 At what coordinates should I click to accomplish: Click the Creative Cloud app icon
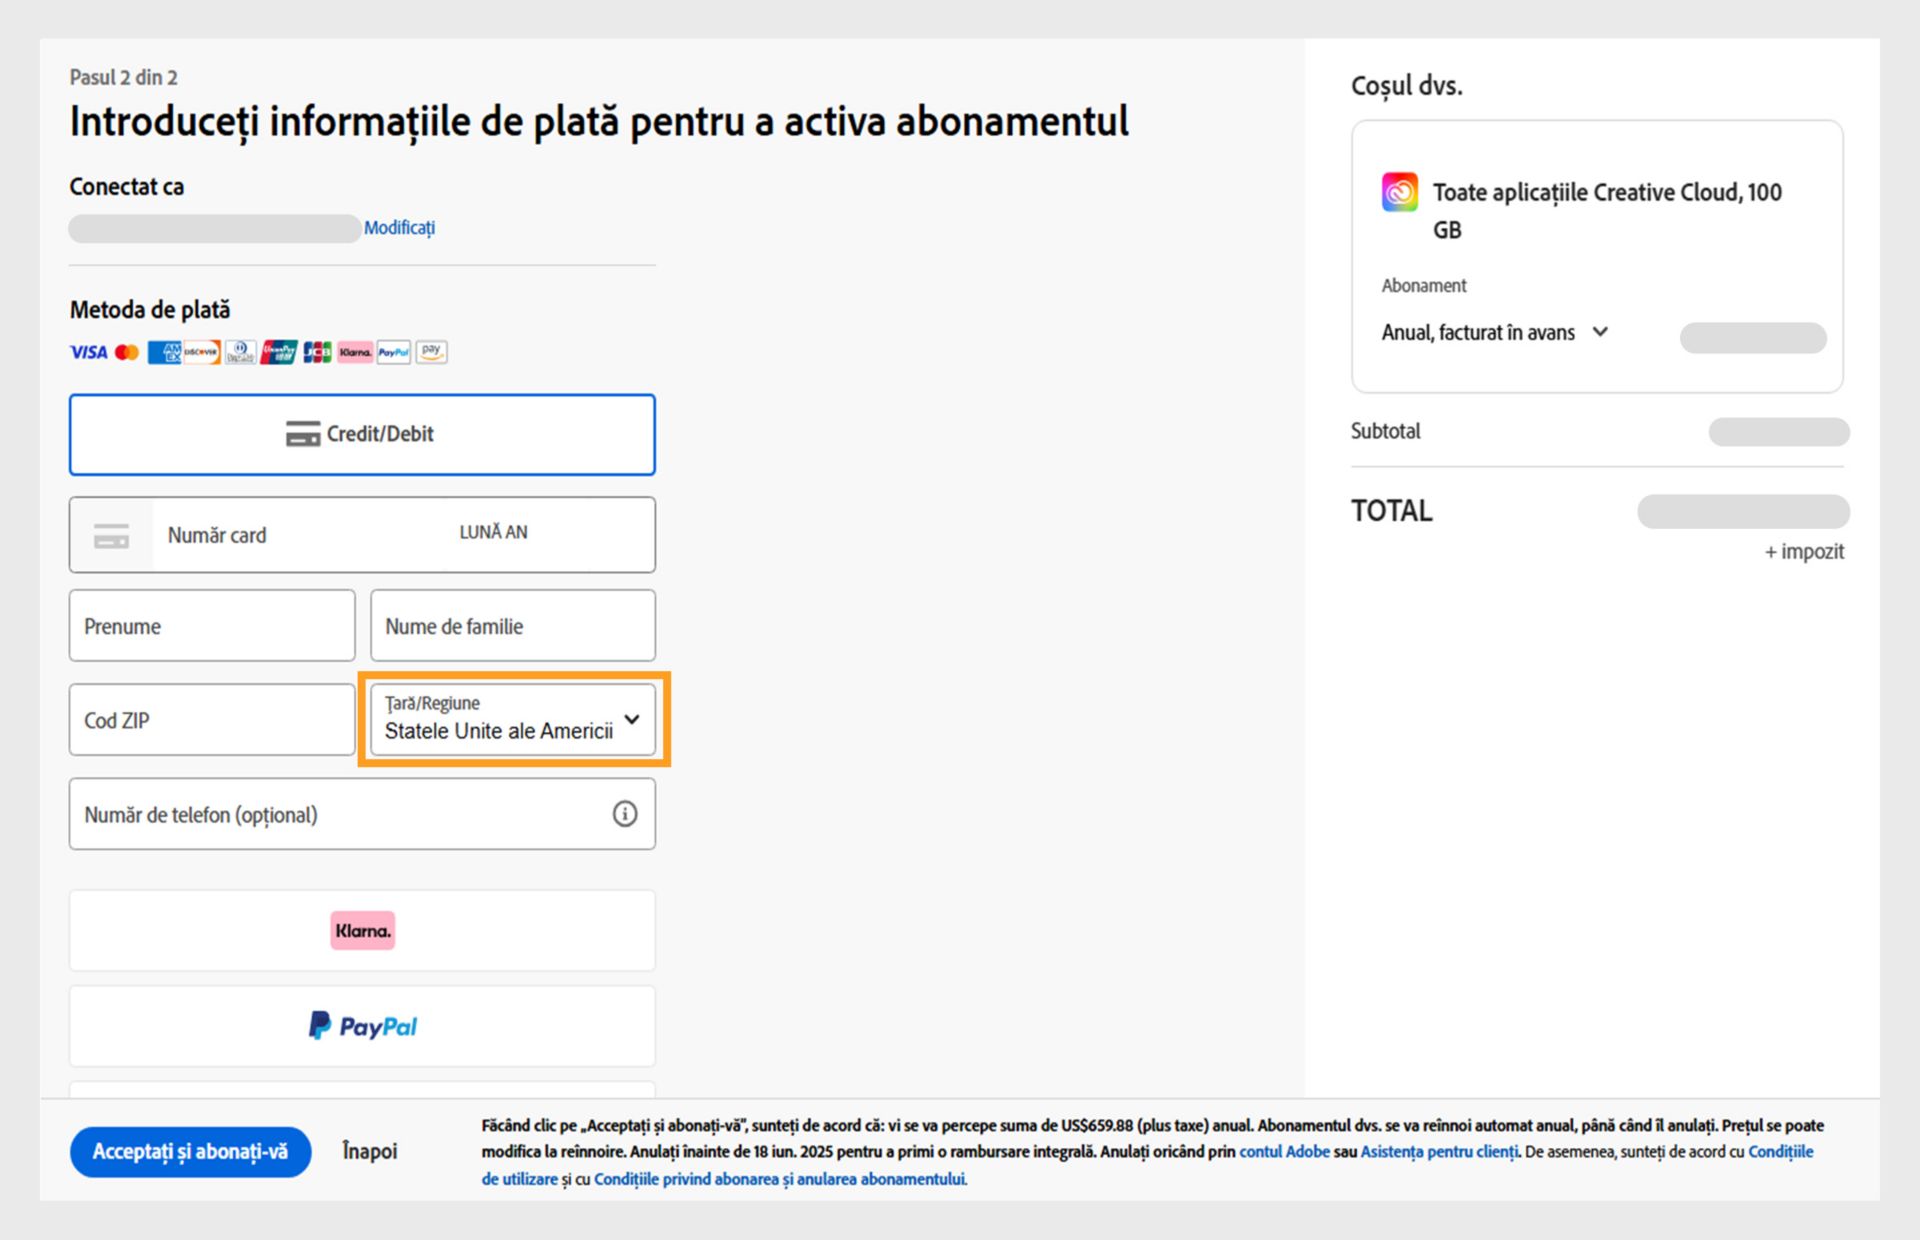(1400, 192)
